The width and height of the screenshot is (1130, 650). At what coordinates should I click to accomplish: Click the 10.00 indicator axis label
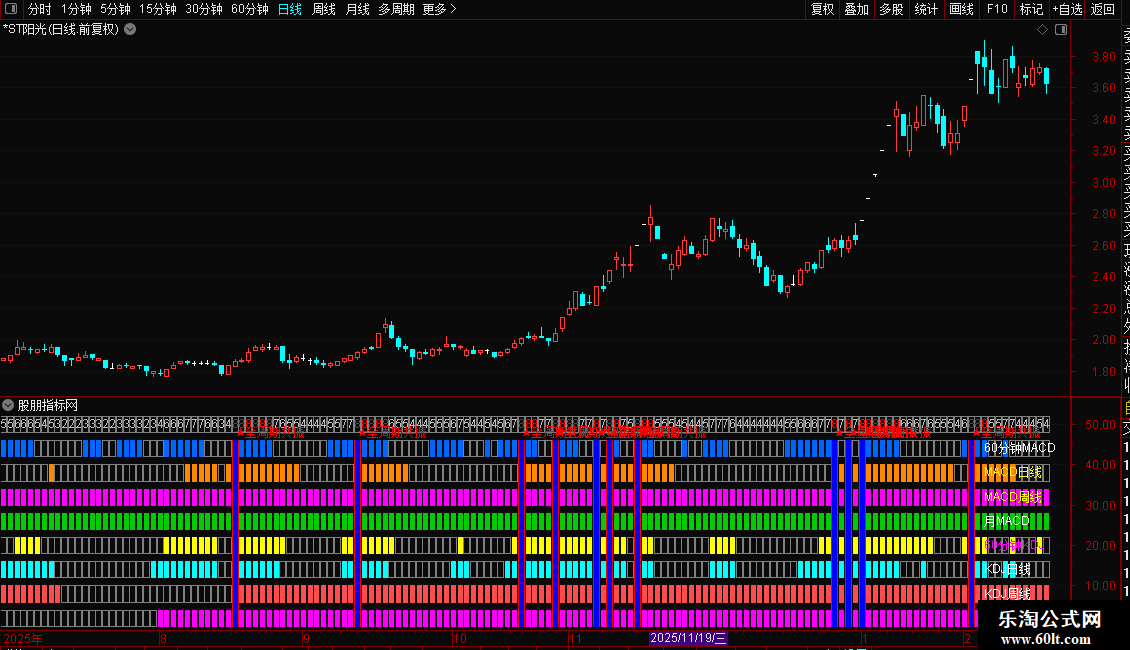tap(1100, 586)
